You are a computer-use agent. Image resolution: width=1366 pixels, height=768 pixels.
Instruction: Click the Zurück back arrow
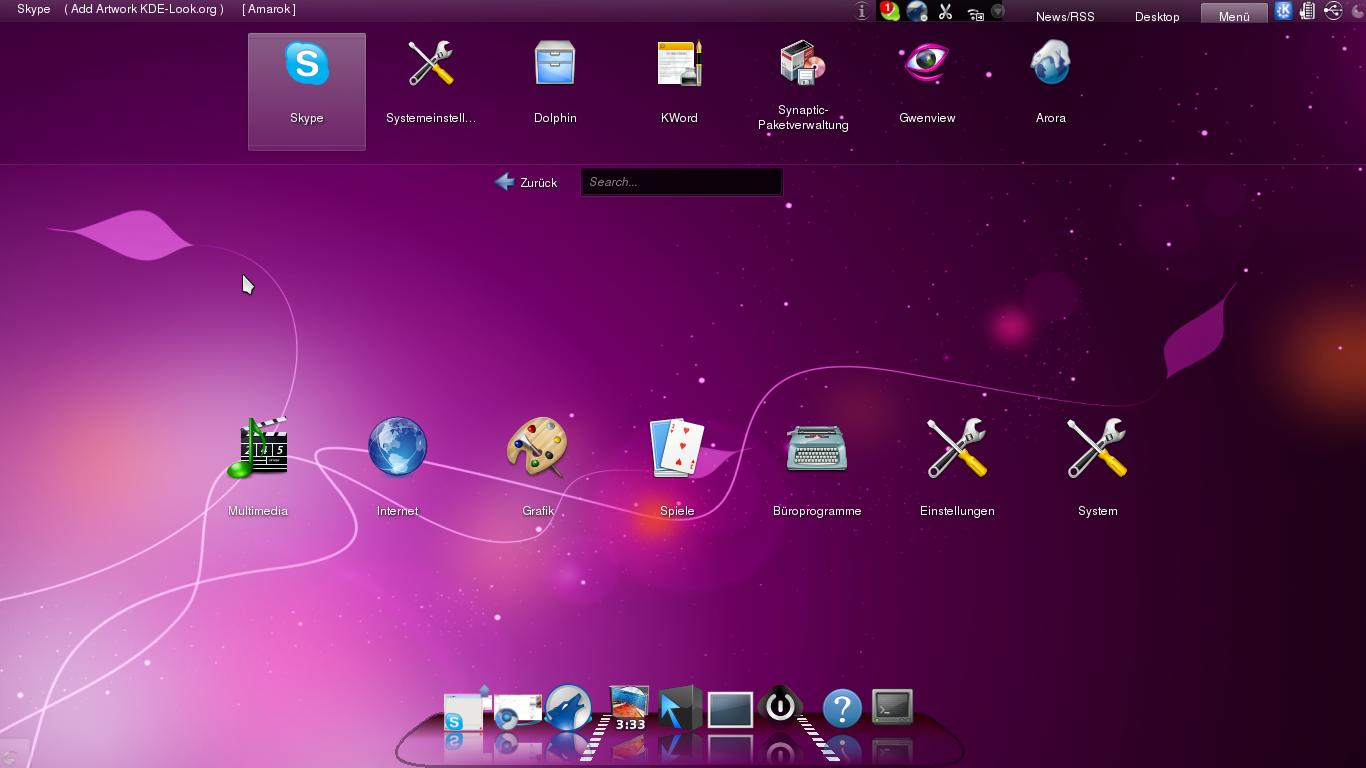point(526,182)
